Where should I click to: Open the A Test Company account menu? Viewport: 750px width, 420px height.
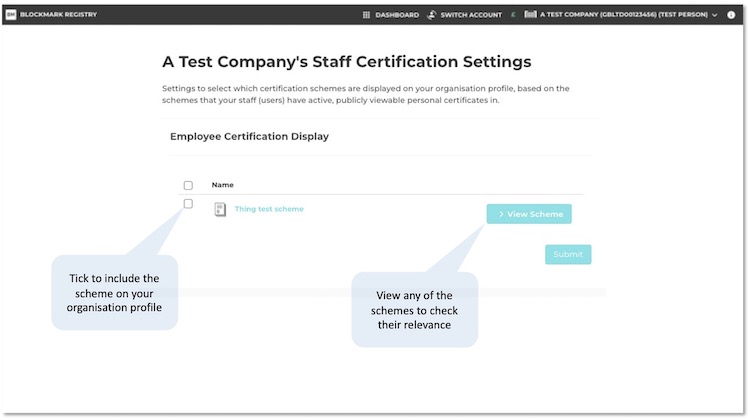pyautogui.click(x=624, y=15)
